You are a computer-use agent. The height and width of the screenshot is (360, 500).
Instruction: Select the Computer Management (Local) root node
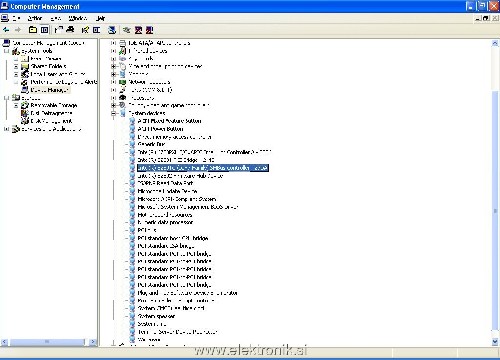48,43
